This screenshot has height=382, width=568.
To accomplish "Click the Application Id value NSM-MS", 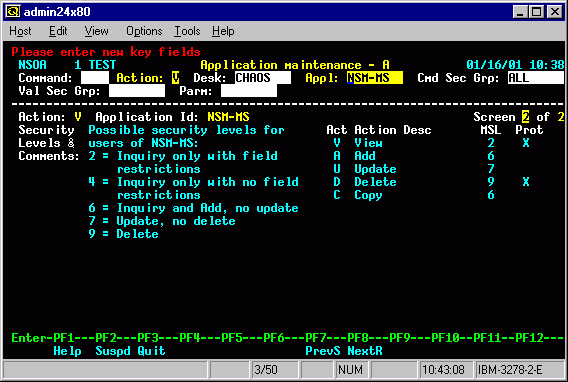I will click(x=228, y=117).
